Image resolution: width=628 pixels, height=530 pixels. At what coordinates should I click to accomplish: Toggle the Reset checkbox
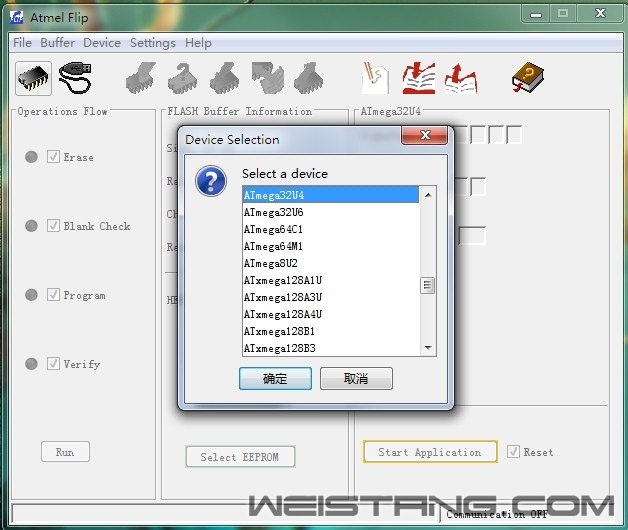pos(513,451)
